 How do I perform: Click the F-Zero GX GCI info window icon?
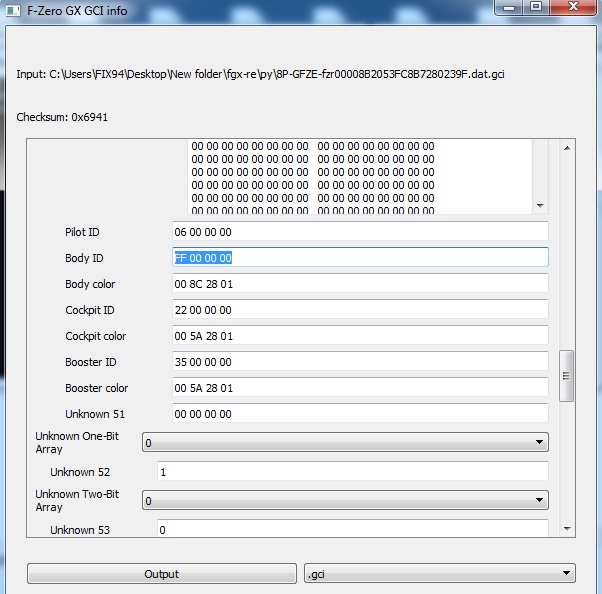tap(13, 11)
